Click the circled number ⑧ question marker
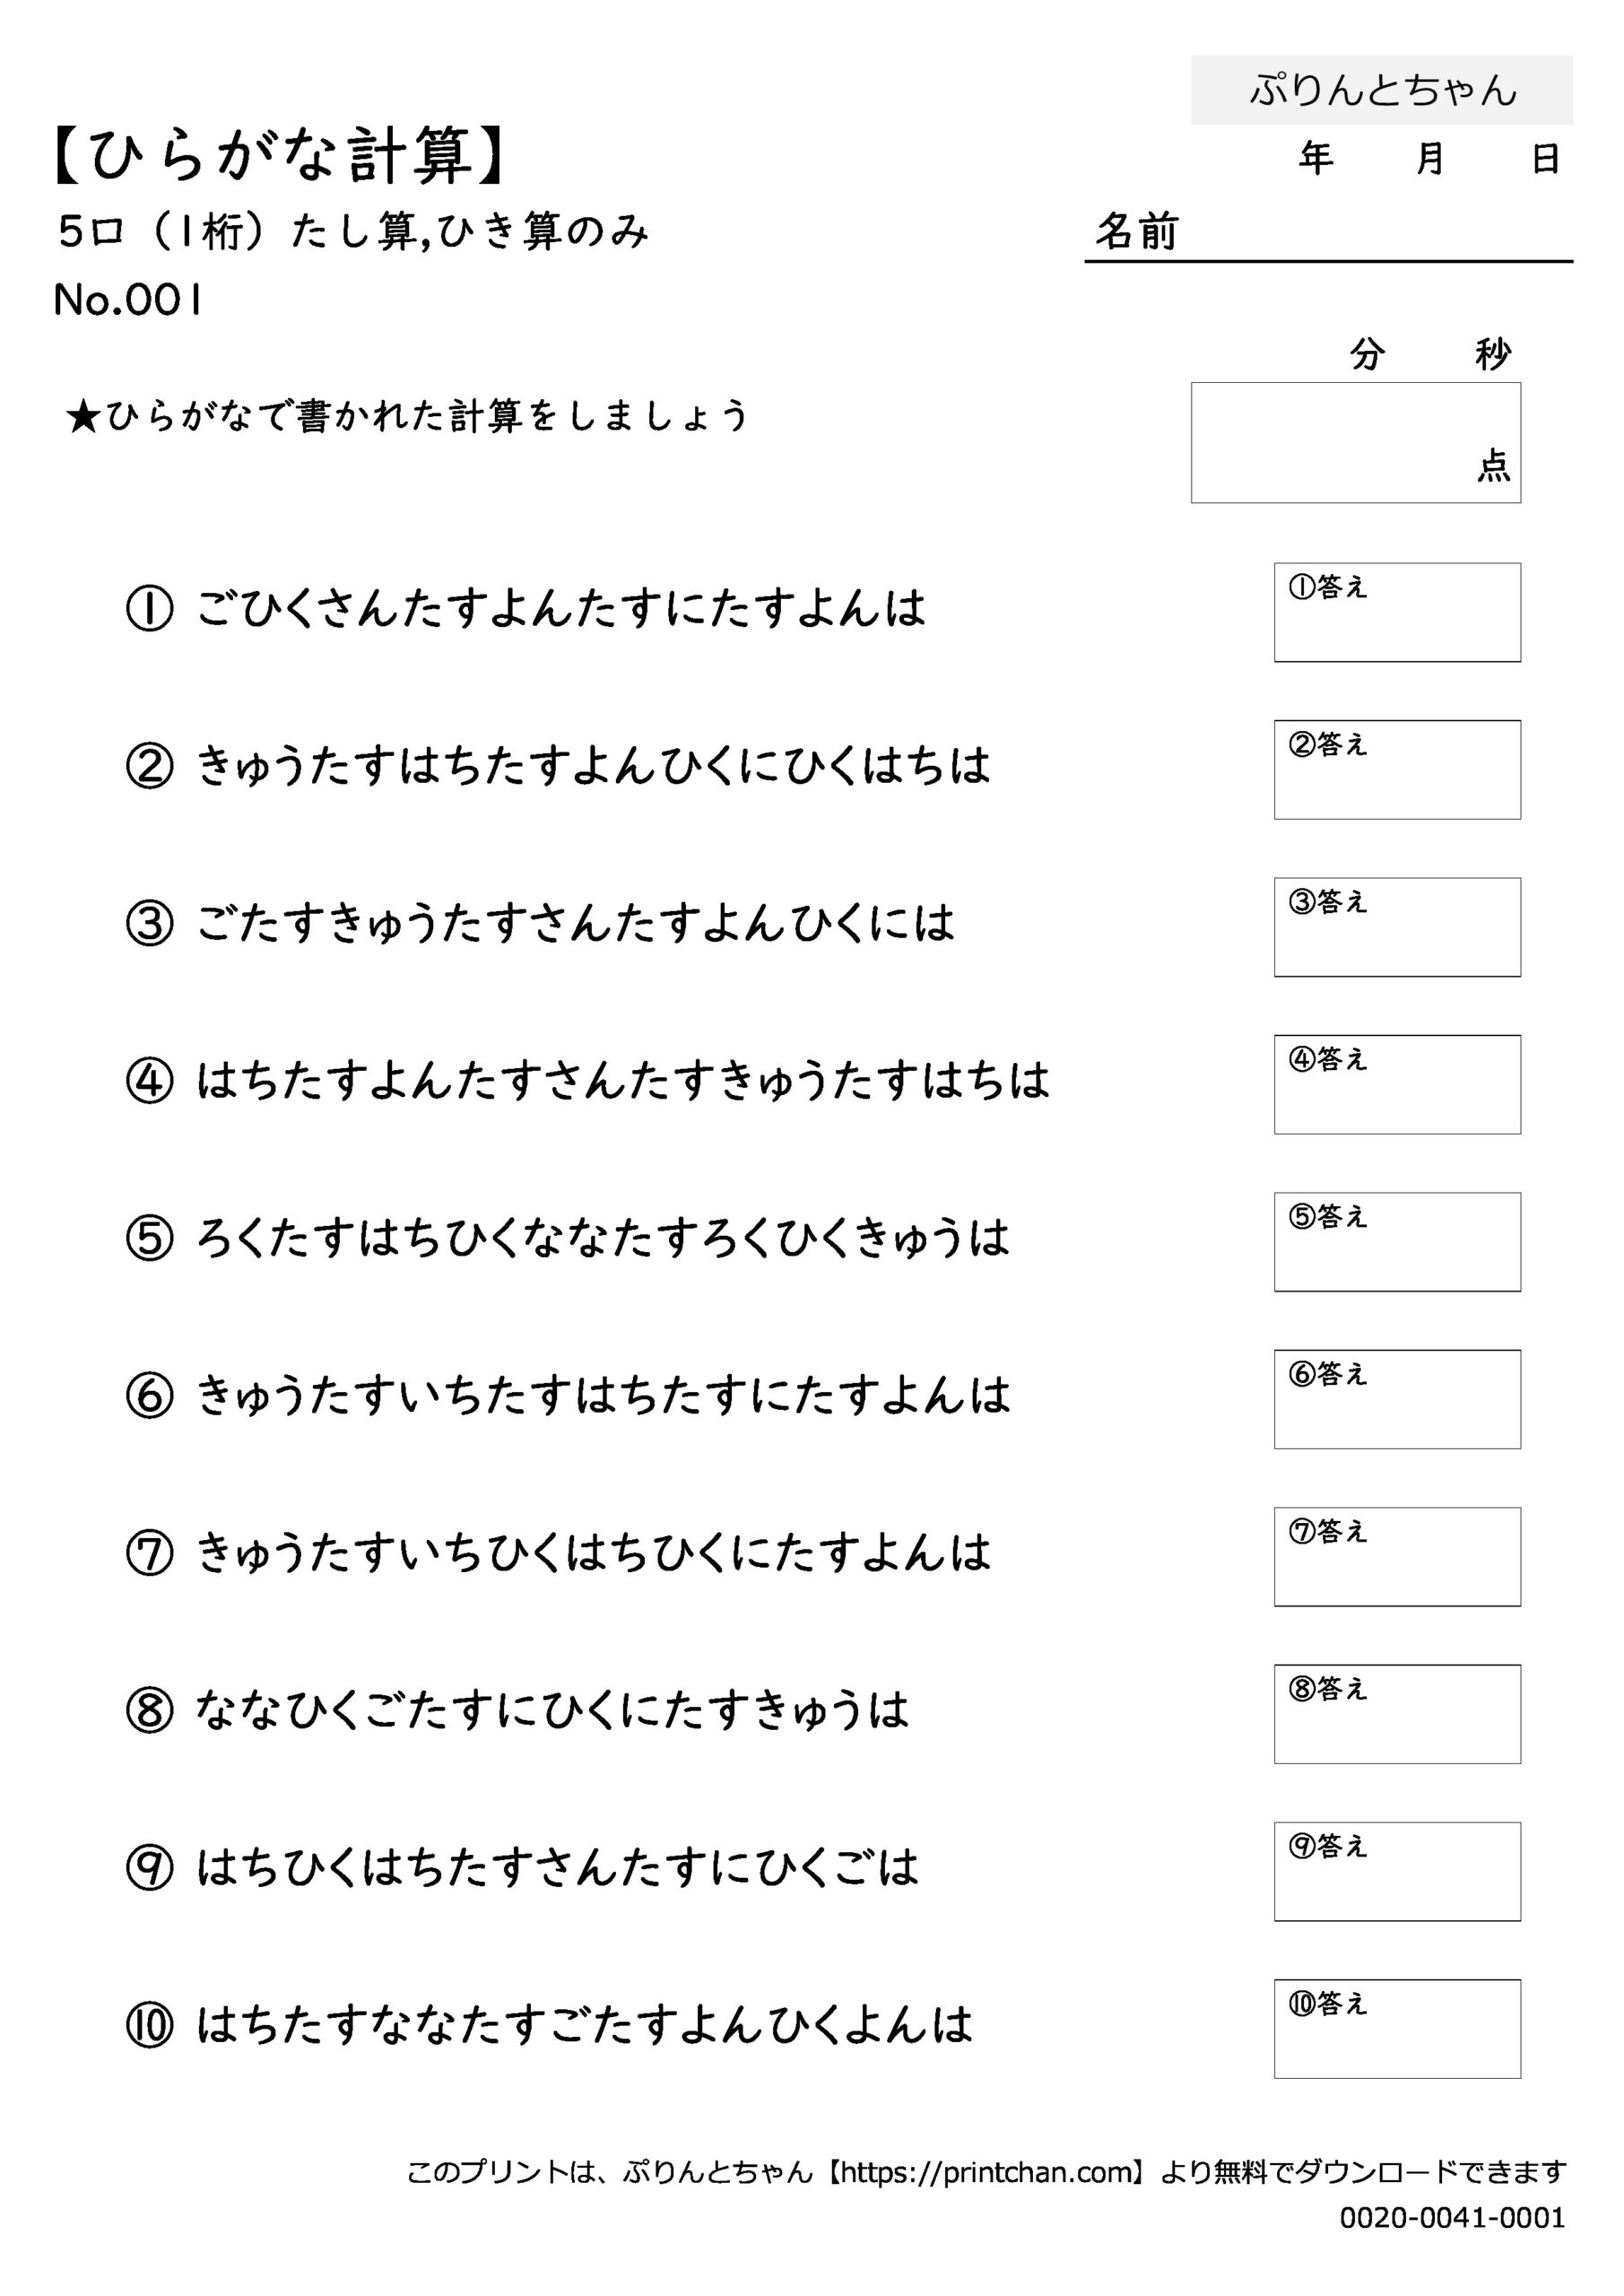1624x2296 pixels. tap(150, 1711)
